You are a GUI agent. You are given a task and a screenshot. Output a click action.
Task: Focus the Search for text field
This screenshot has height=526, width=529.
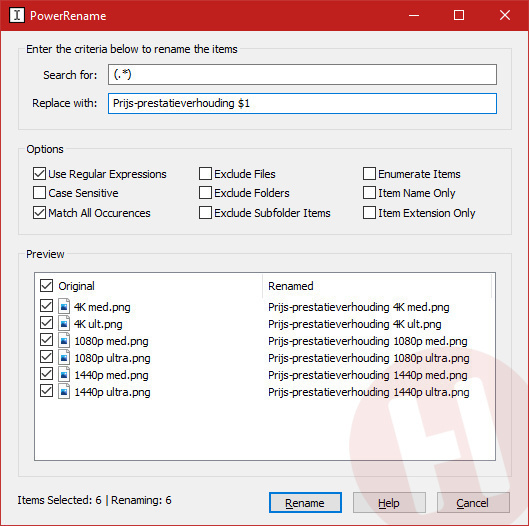click(302, 75)
